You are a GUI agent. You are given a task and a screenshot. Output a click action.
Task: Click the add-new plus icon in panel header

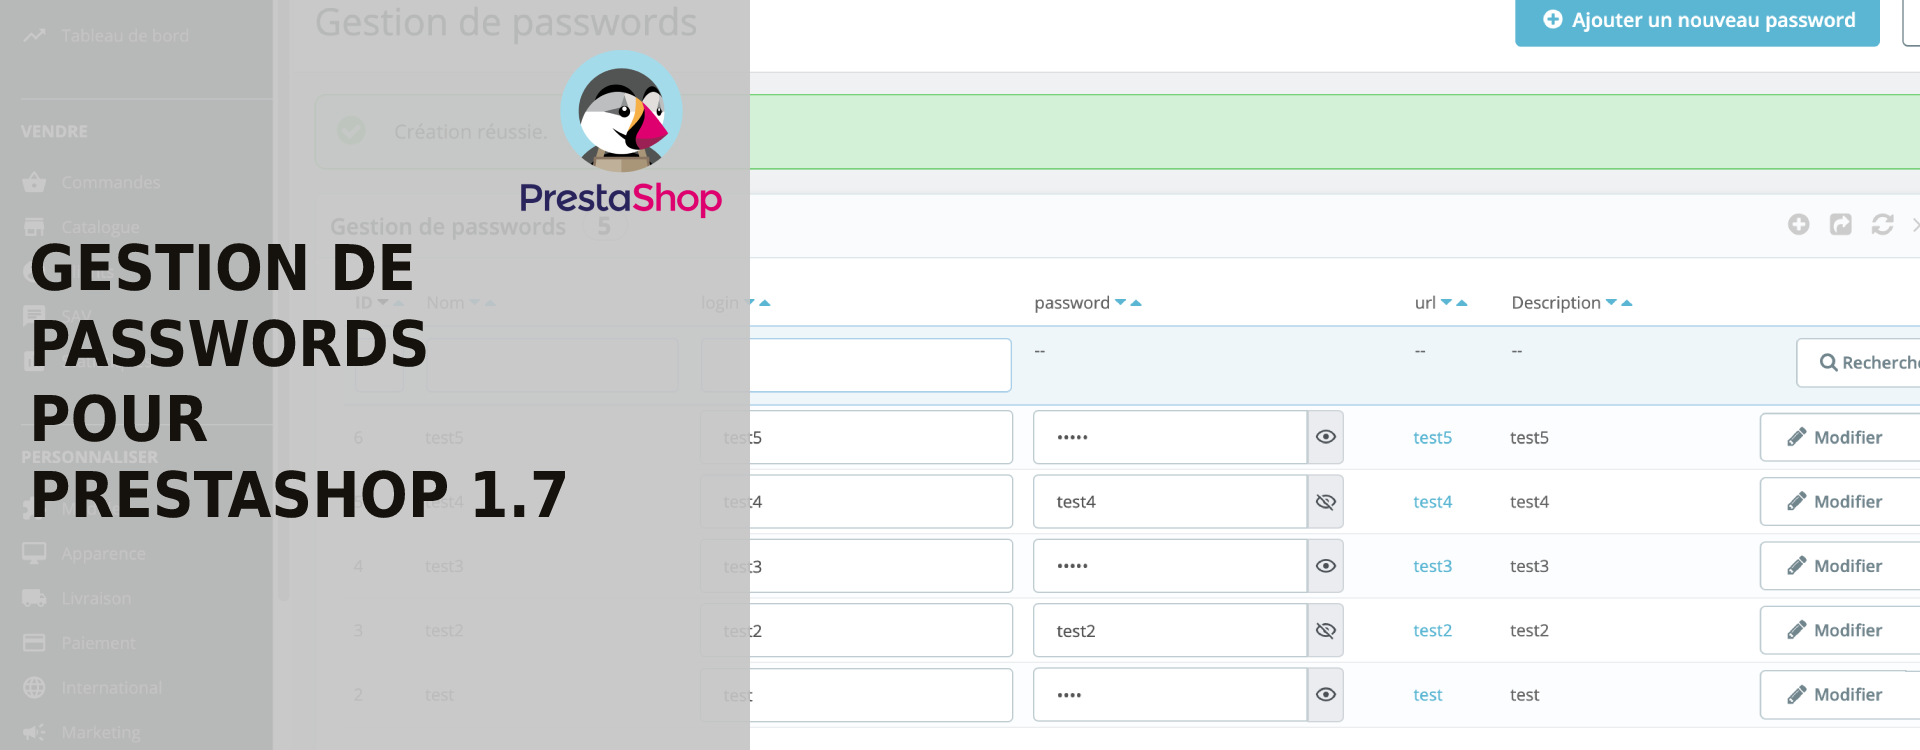point(1799,224)
